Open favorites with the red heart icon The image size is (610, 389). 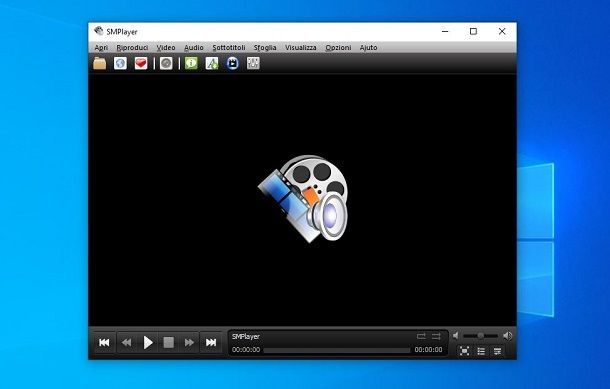(x=141, y=63)
